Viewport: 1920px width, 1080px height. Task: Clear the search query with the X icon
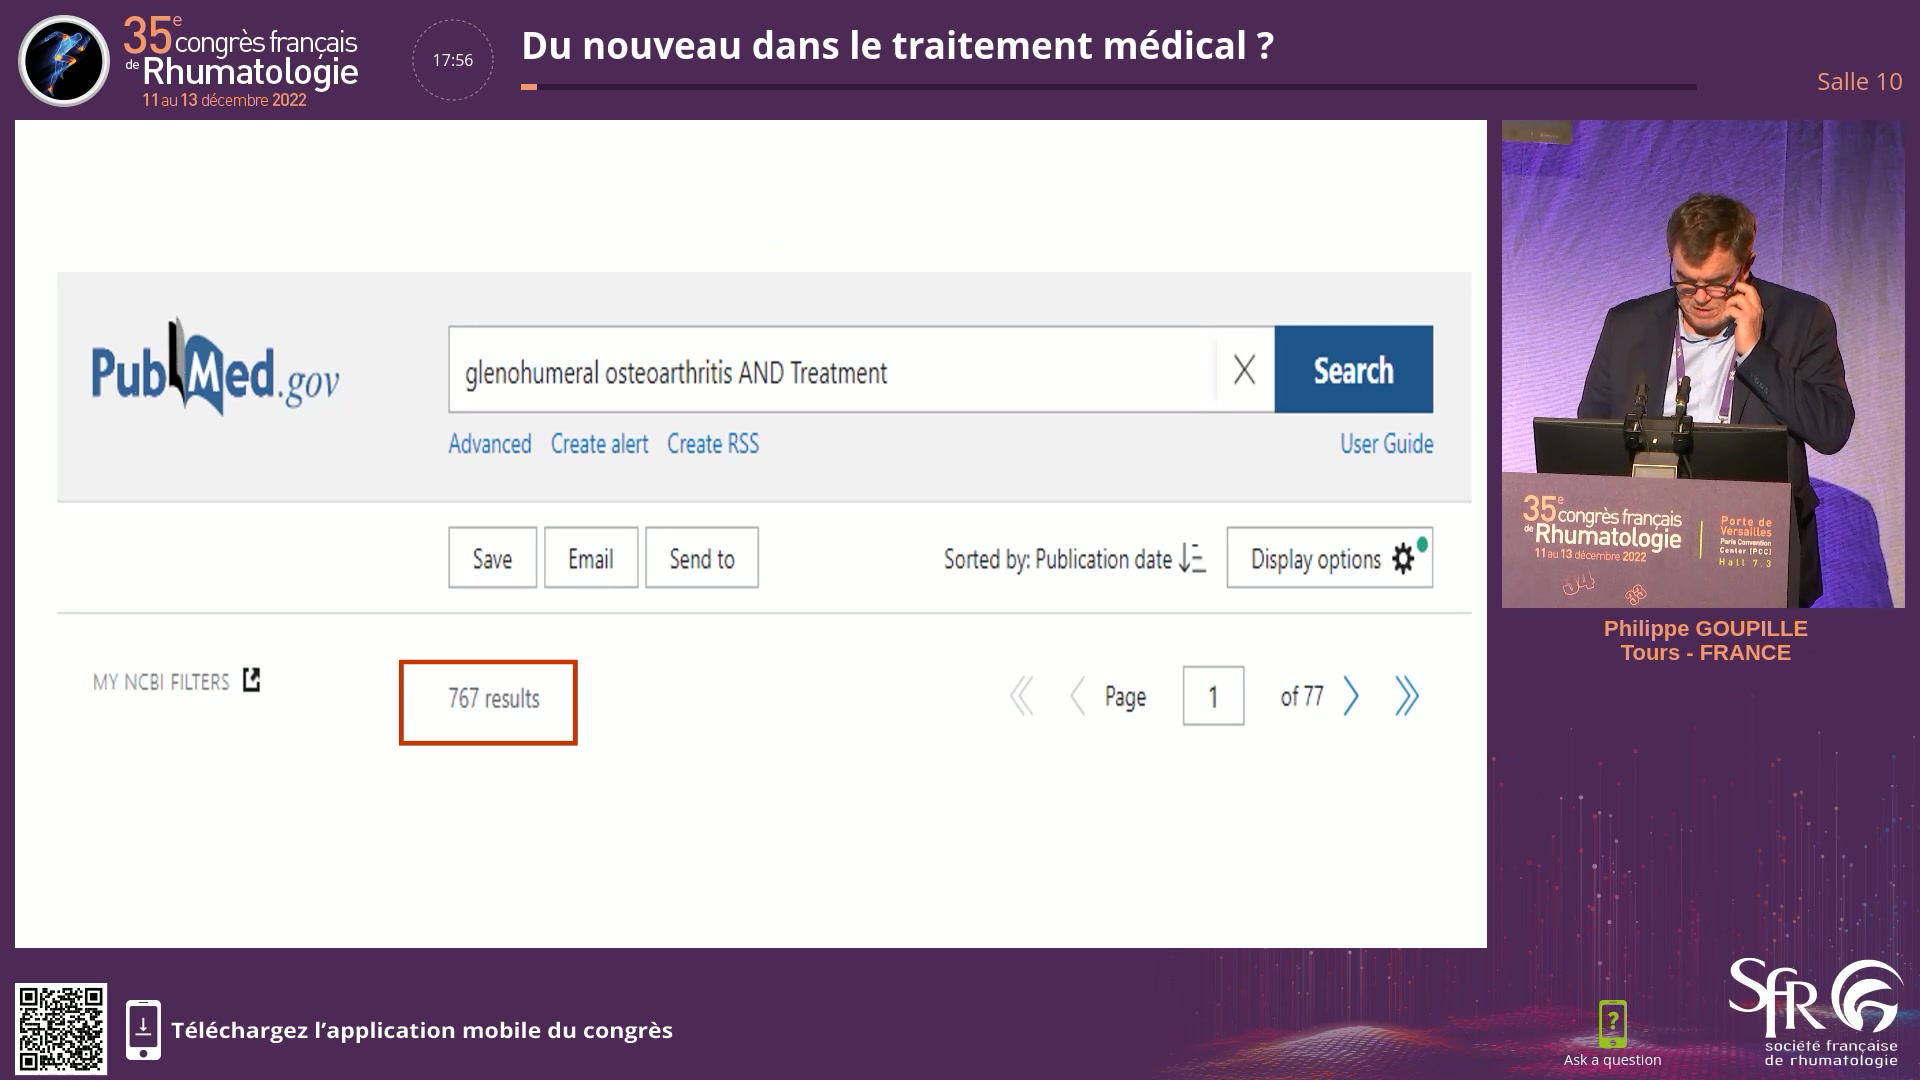click(x=1244, y=370)
